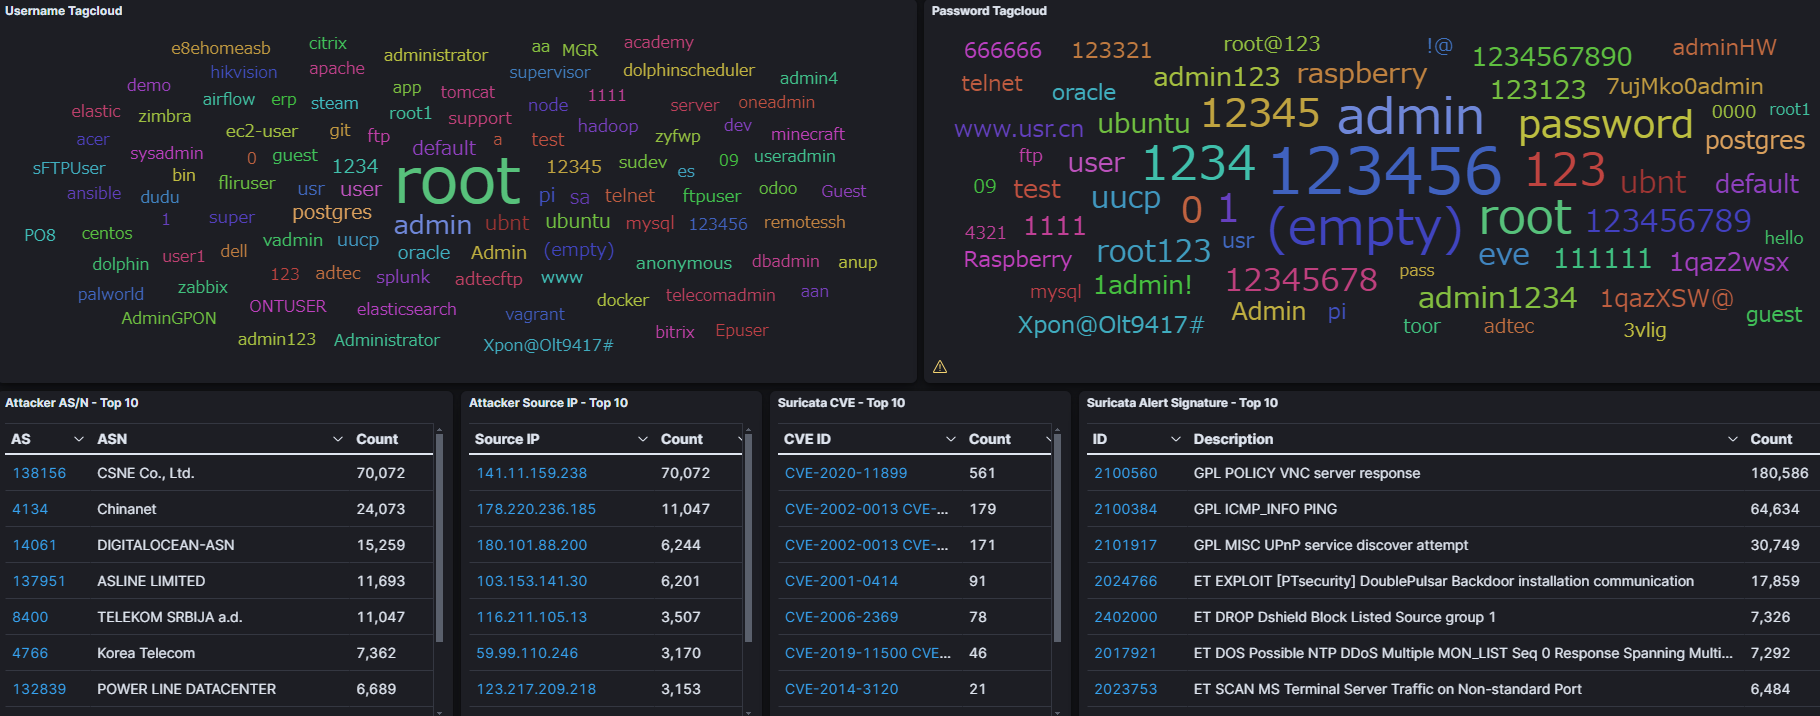Click 'ET DROP Dshield Block Listed Source group 1'
The image size is (1820, 716).
[x=1345, y=617]
